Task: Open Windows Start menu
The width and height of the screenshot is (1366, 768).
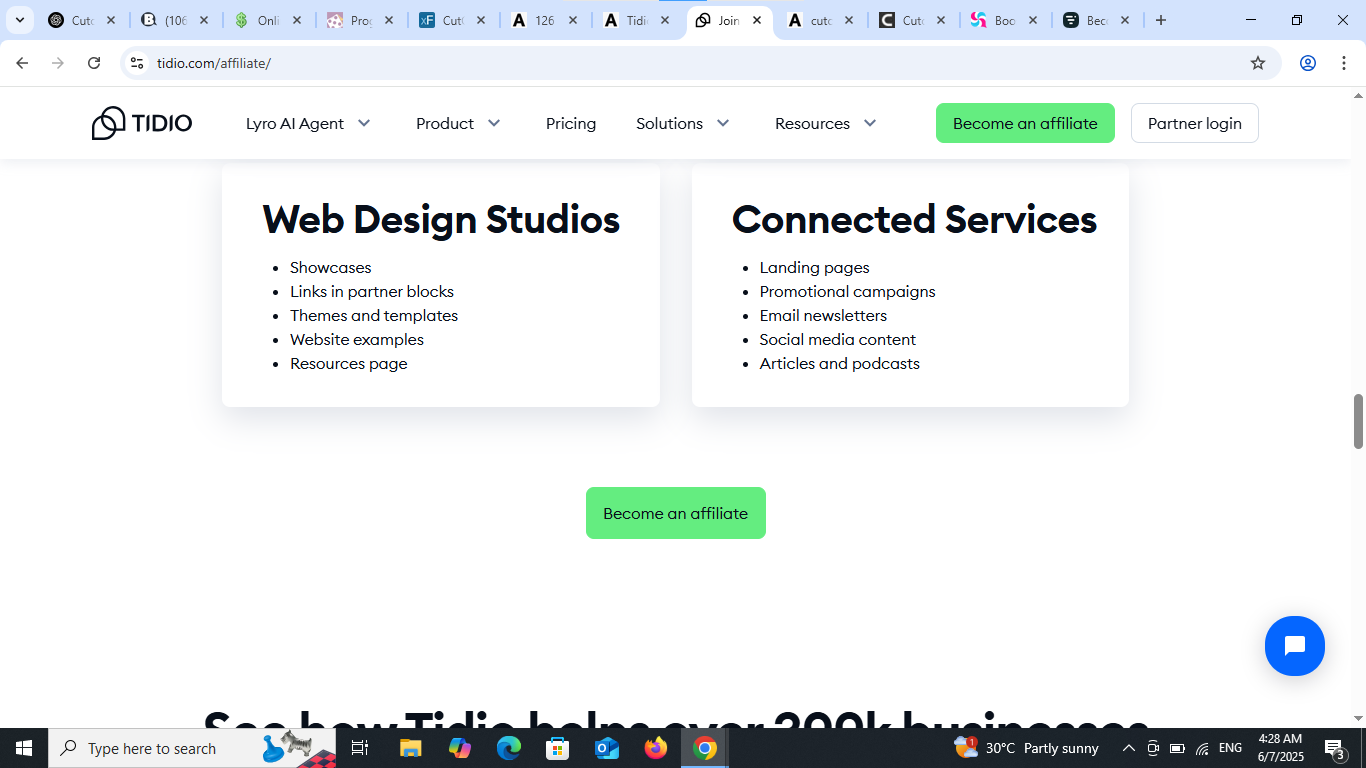Action: click(x=24, y=748)
